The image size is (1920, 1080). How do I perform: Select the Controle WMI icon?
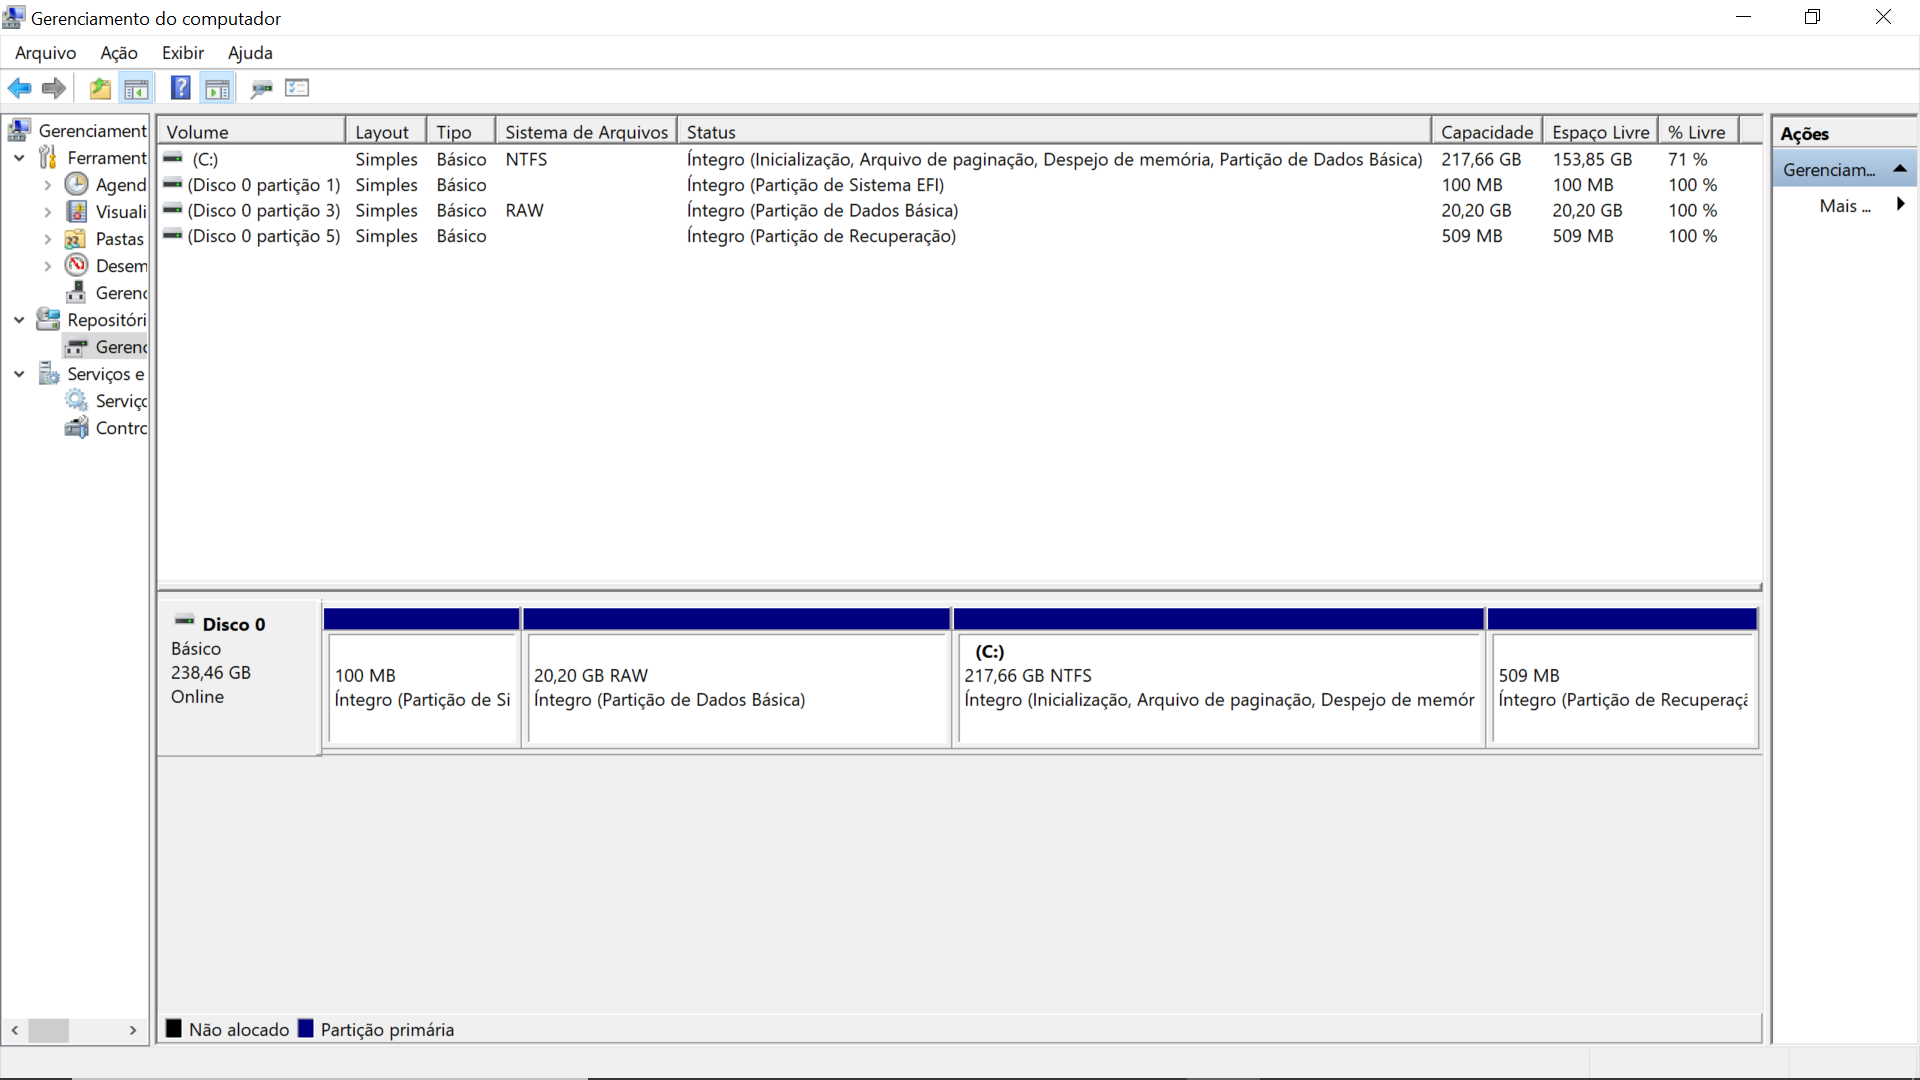tap(76, 427)
